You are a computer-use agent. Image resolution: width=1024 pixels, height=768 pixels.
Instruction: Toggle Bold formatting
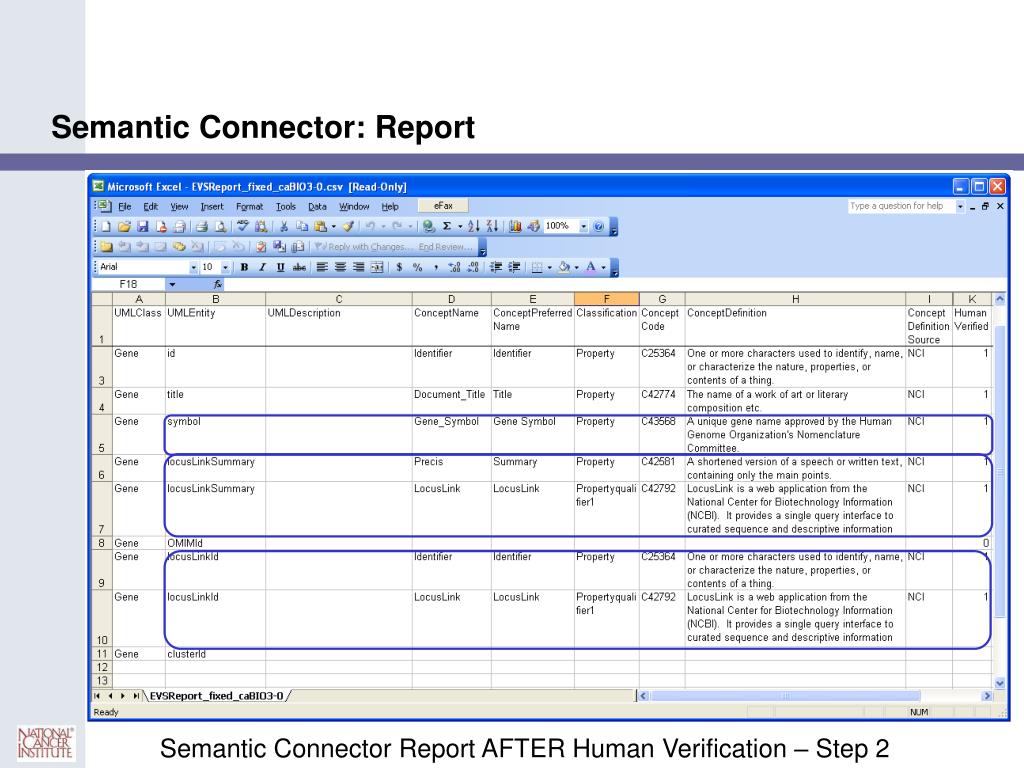244,267
